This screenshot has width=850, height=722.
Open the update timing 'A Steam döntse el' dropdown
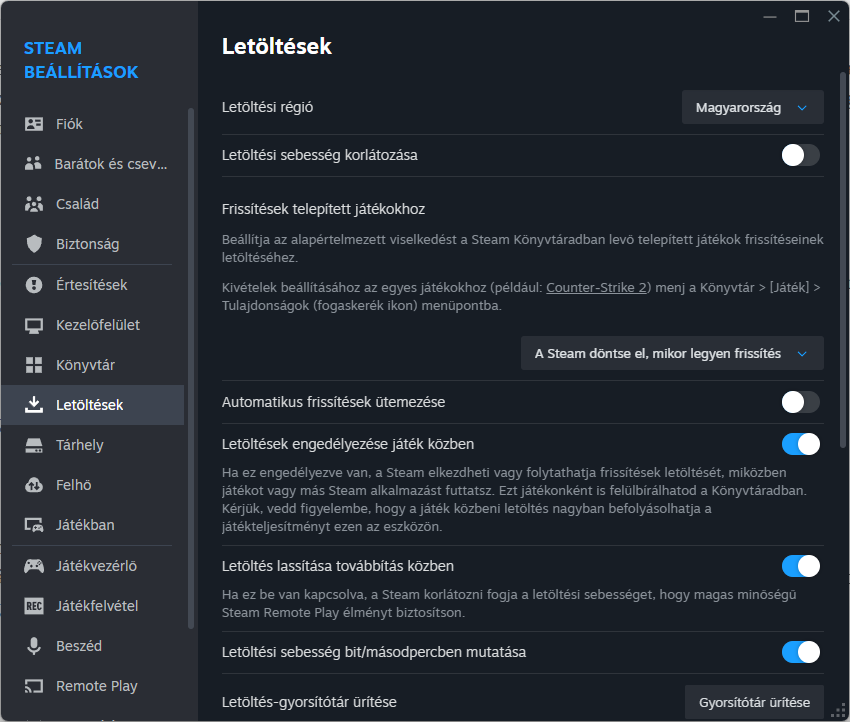pos(672,353)
